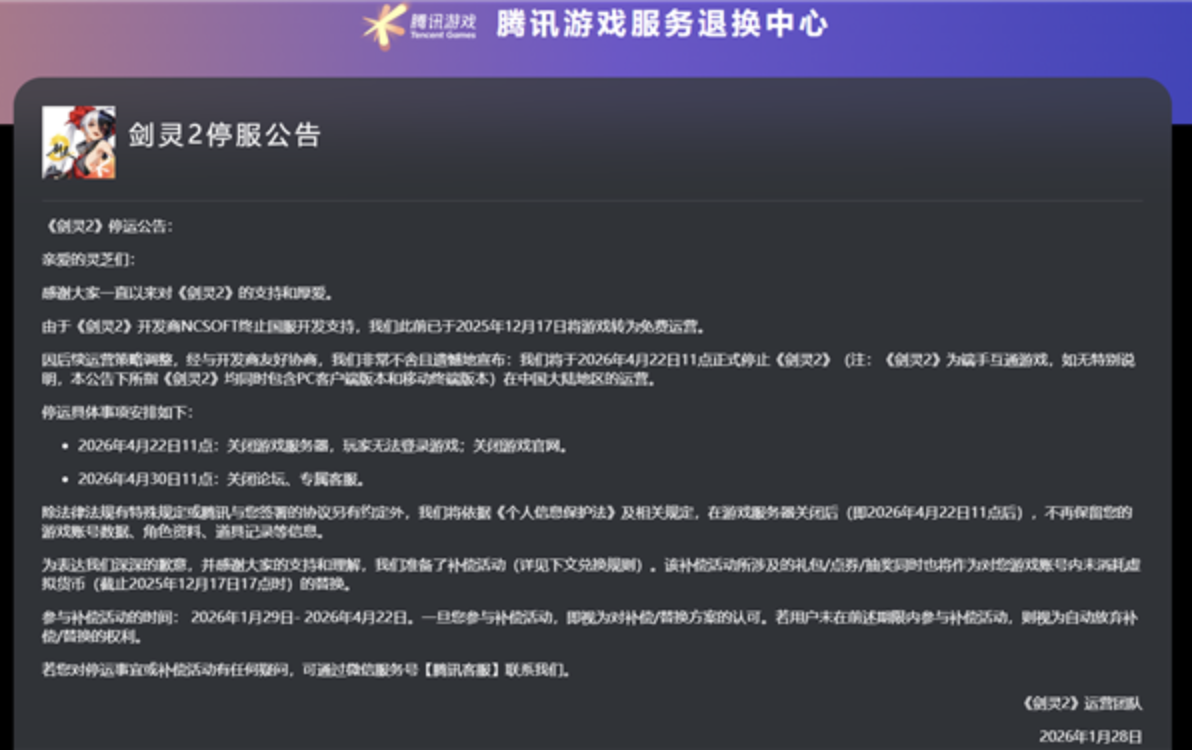Click the paragraph starting 因后续运营策略调整

tap(590, 369)
